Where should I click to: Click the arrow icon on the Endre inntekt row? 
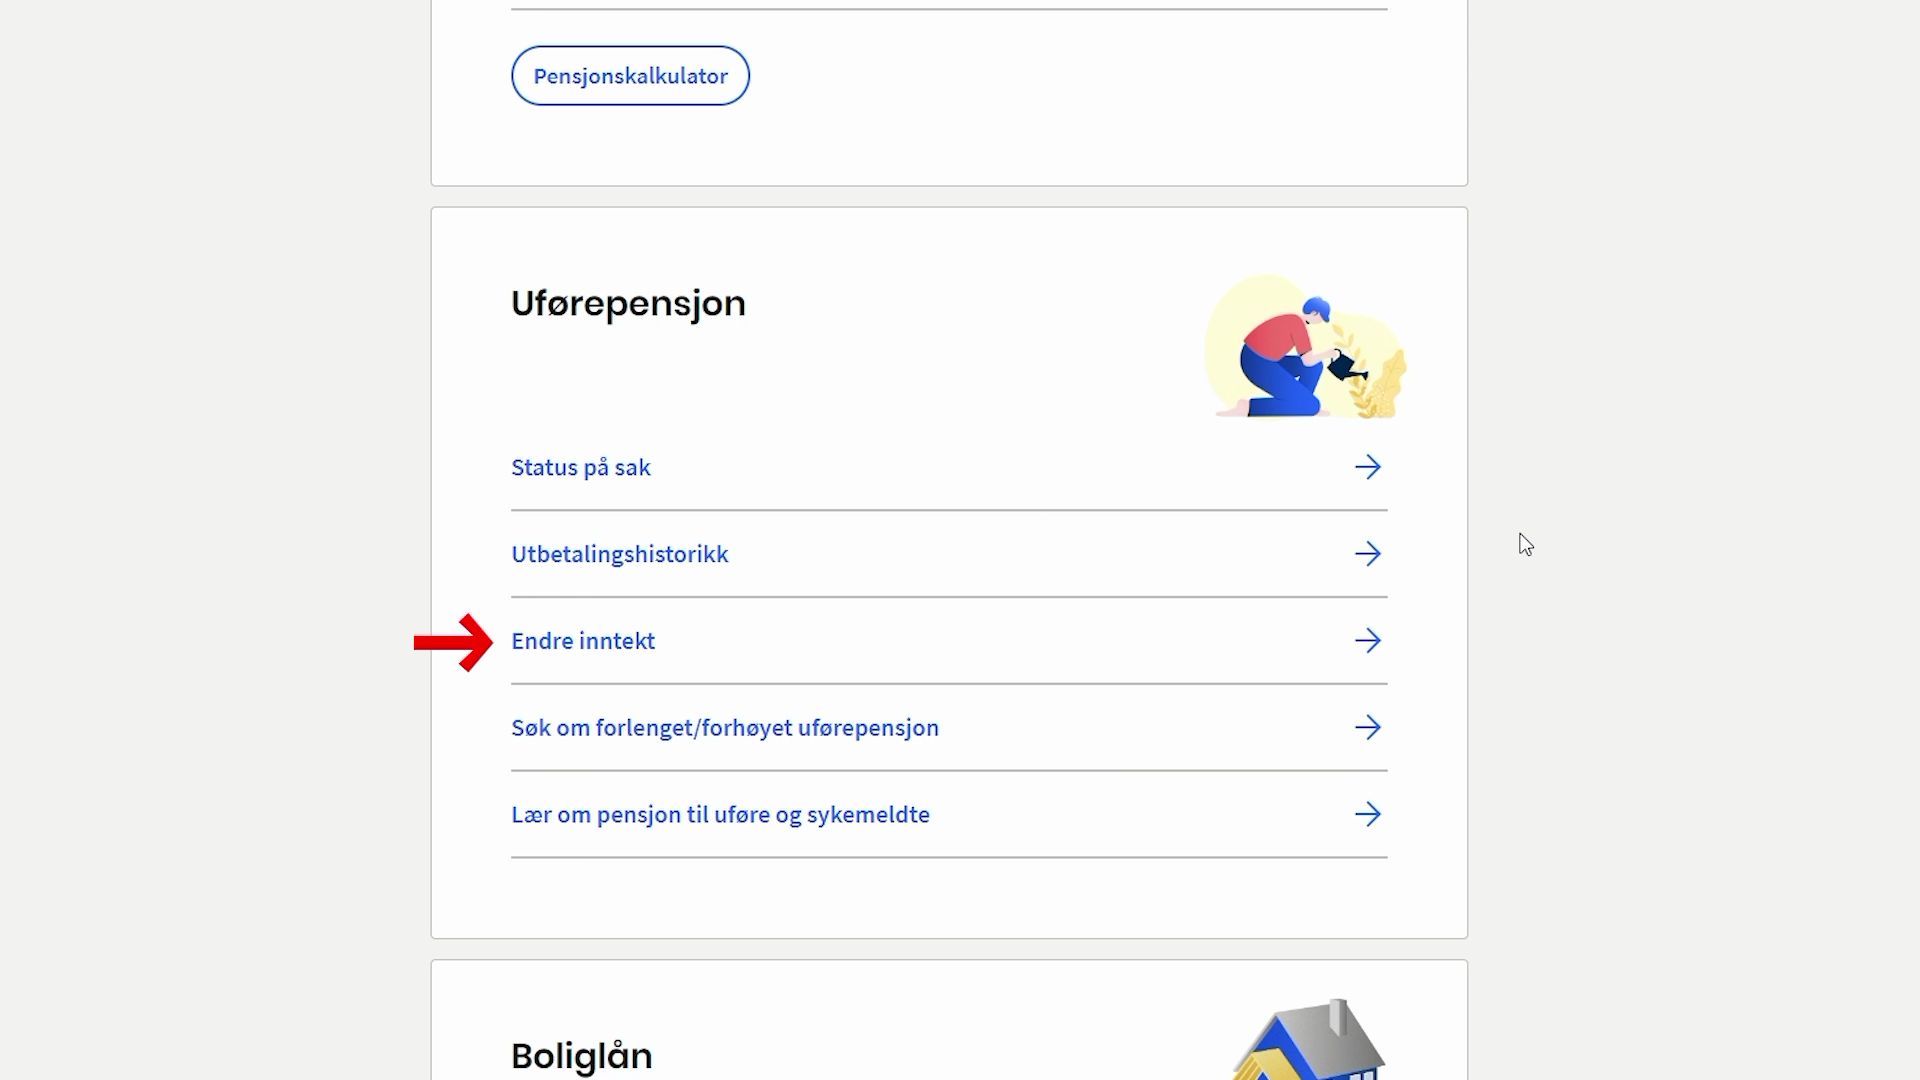[x=1368, y=641]
